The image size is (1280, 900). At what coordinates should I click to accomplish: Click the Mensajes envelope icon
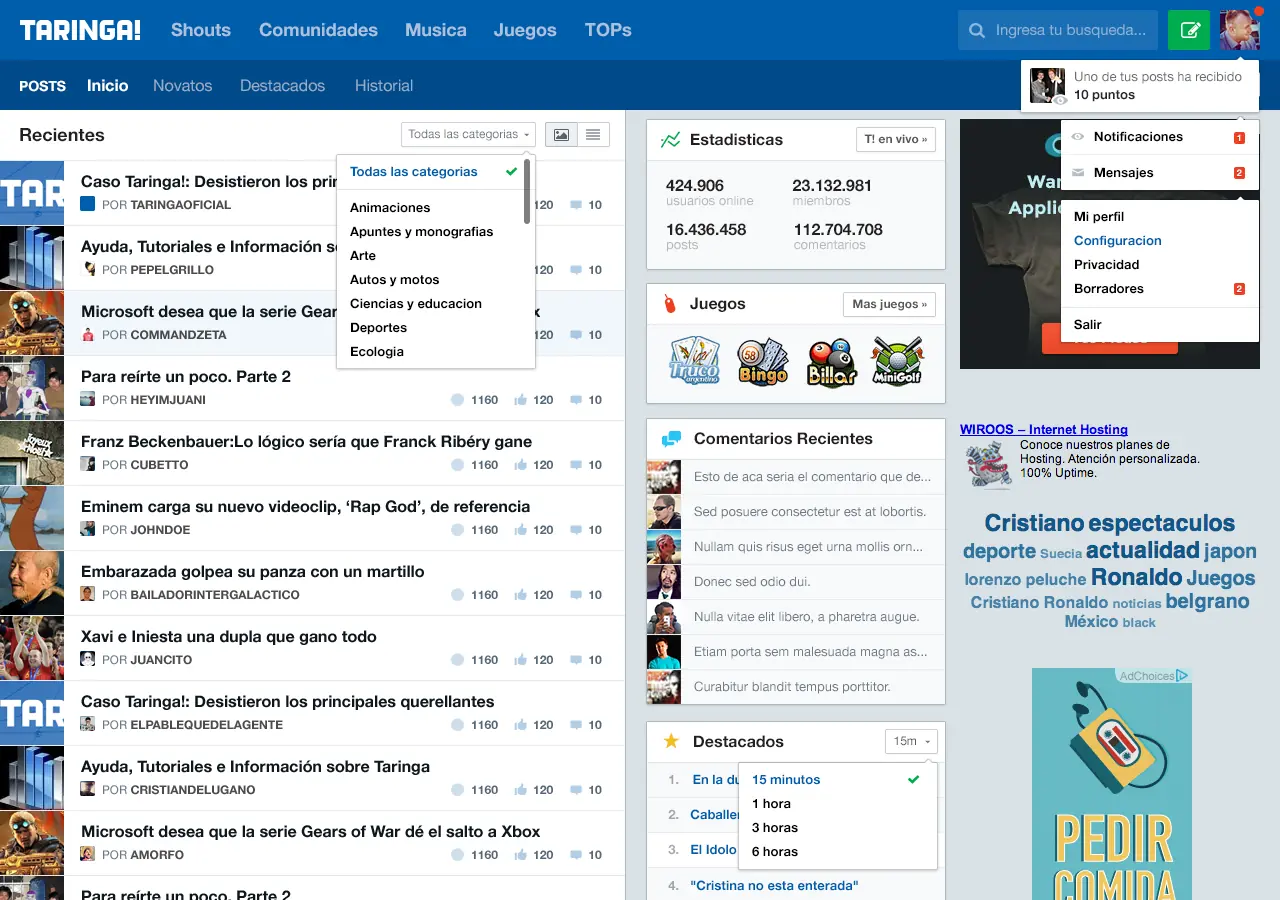click(1078, 173)
